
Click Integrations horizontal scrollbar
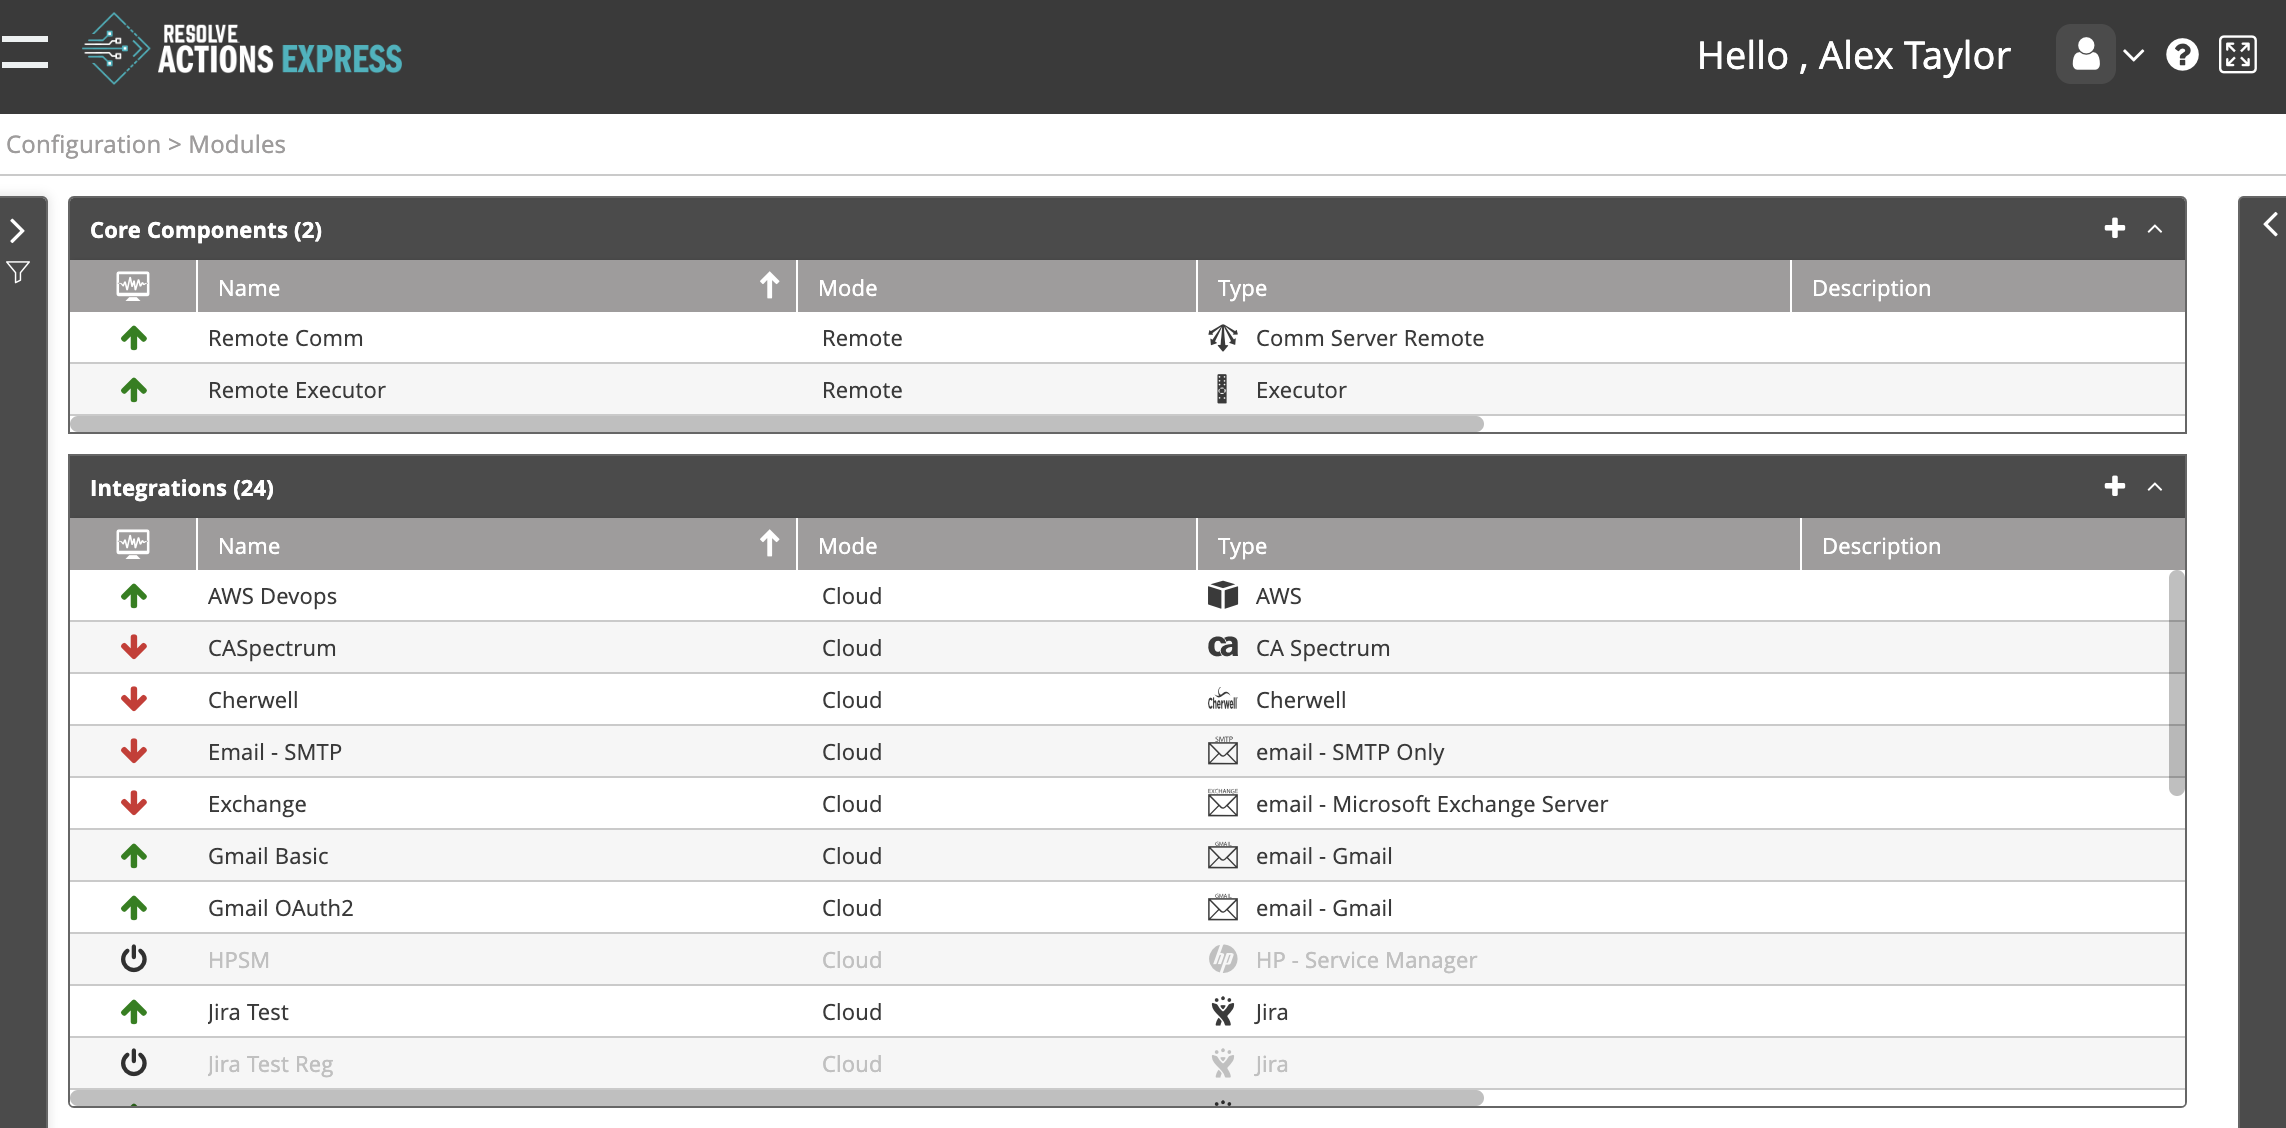777,1098
